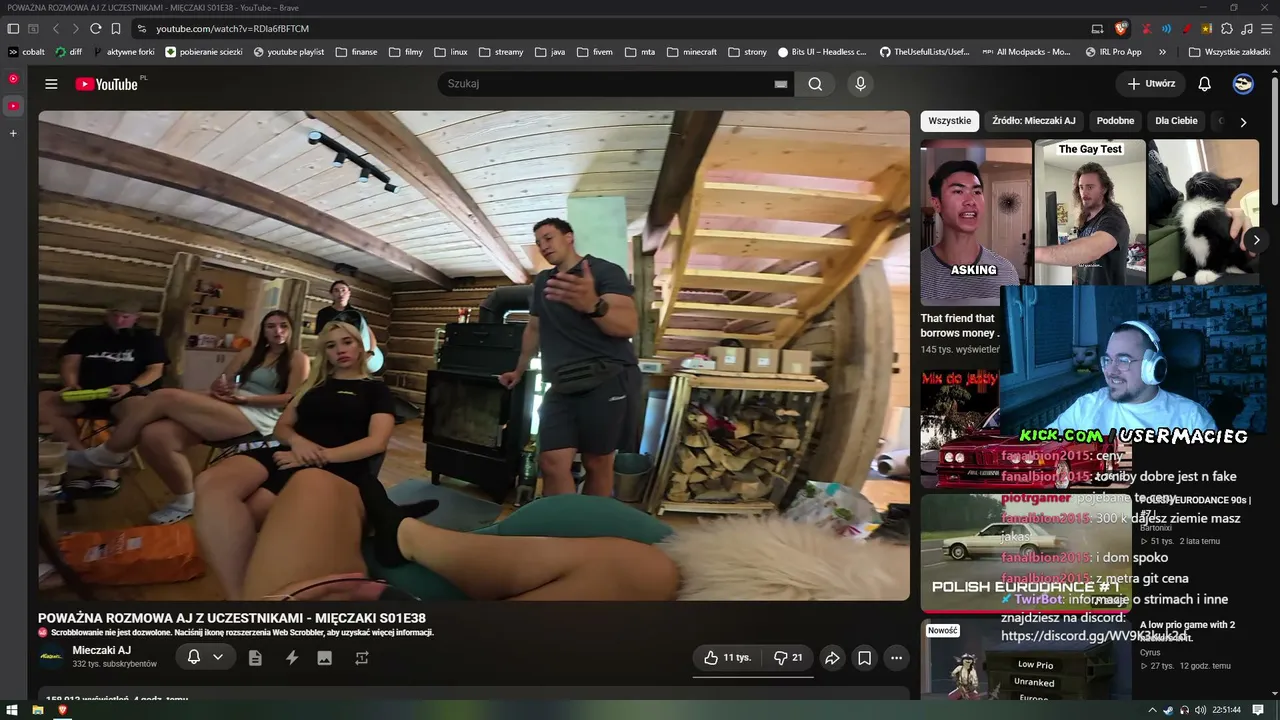The image size is (1280, 720).
Task: Save video using the bookmark icon
Action: coord(864,657)
